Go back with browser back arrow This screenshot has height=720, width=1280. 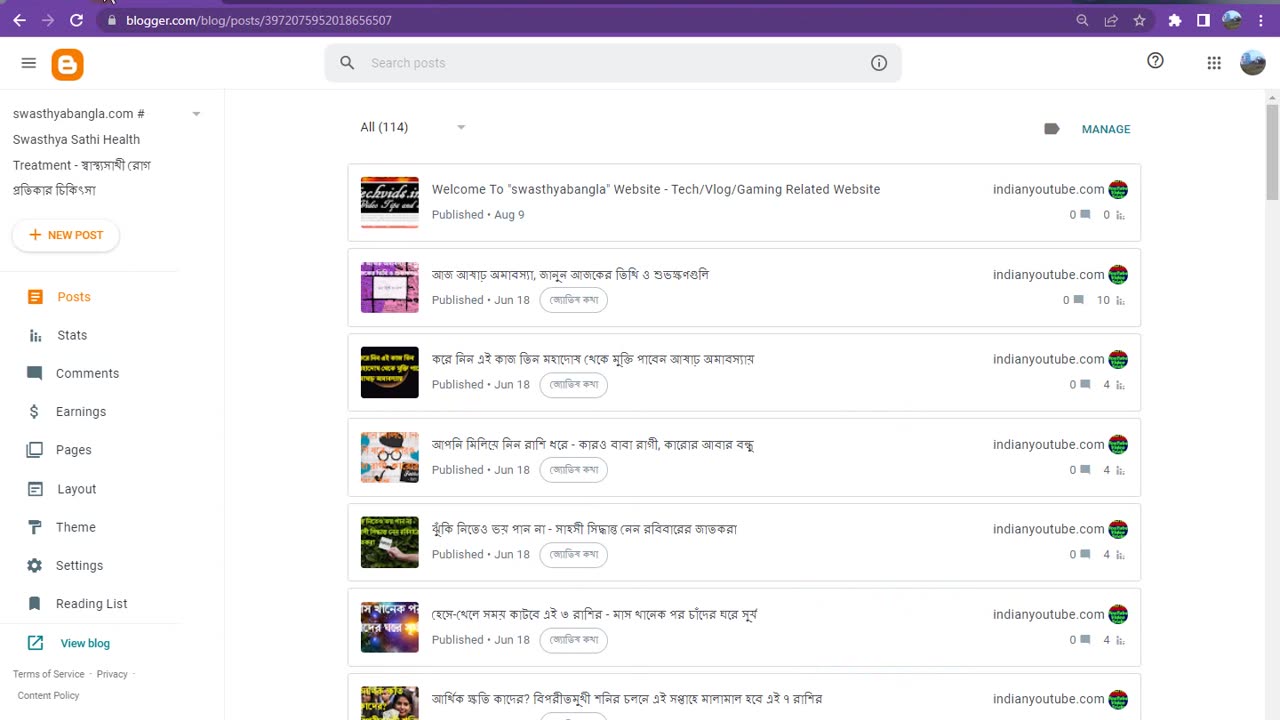pos(19,20)
